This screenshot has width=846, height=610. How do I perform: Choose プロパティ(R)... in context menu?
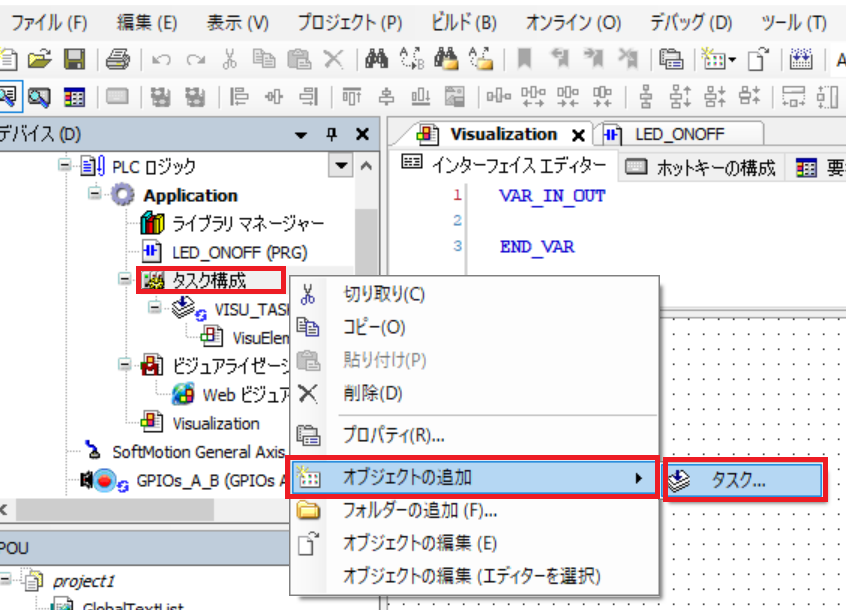pyautogui.click(x=393, y=435)
